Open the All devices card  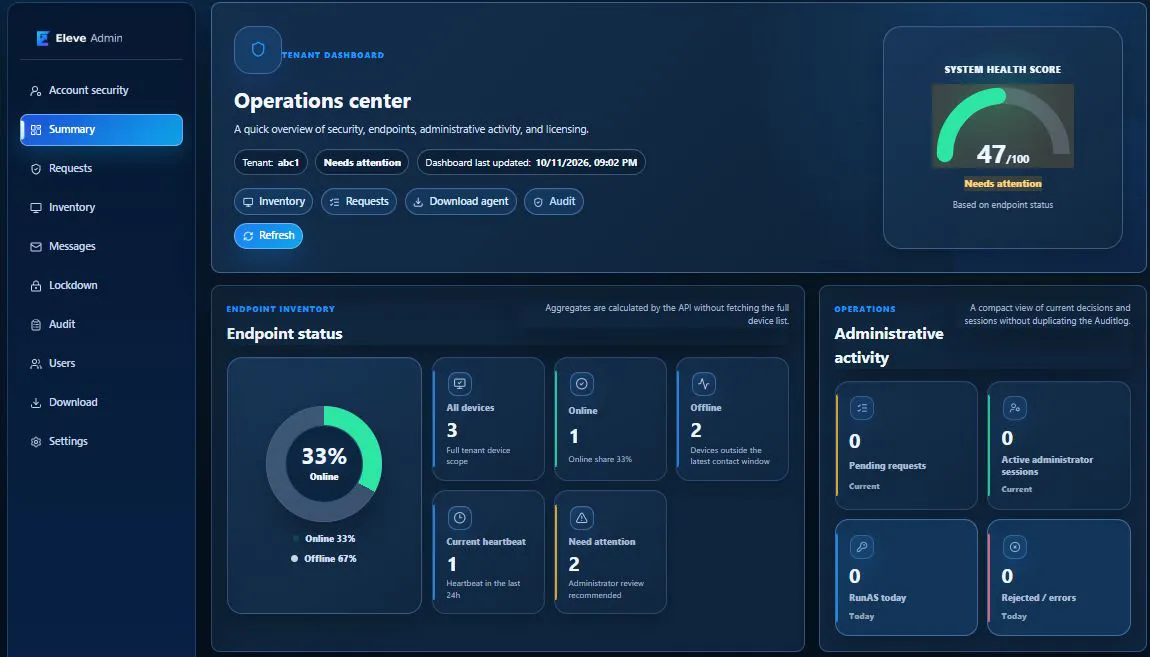point(488,419)
